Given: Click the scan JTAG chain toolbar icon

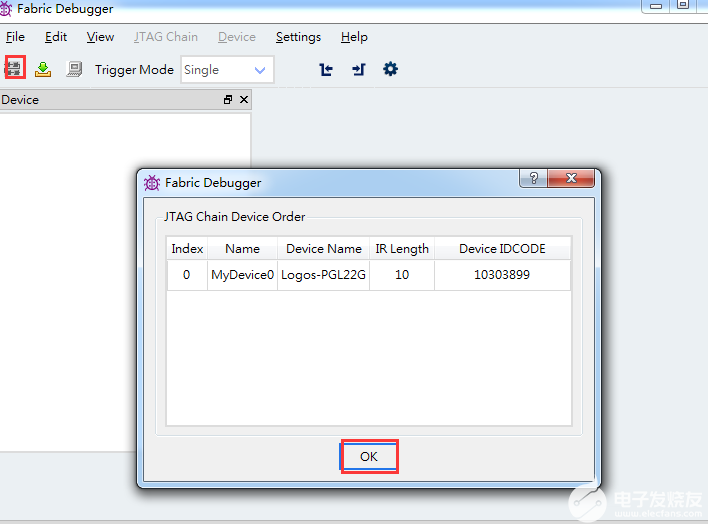Looking at the screenshot, I should point(14,69).
